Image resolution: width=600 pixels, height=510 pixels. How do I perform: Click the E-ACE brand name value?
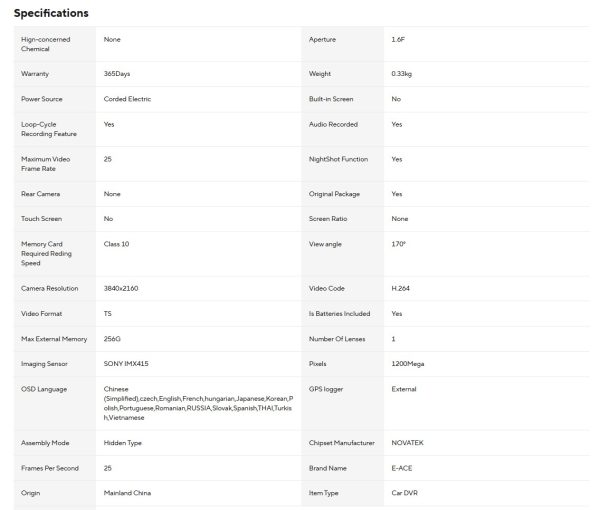coord(402,467)
